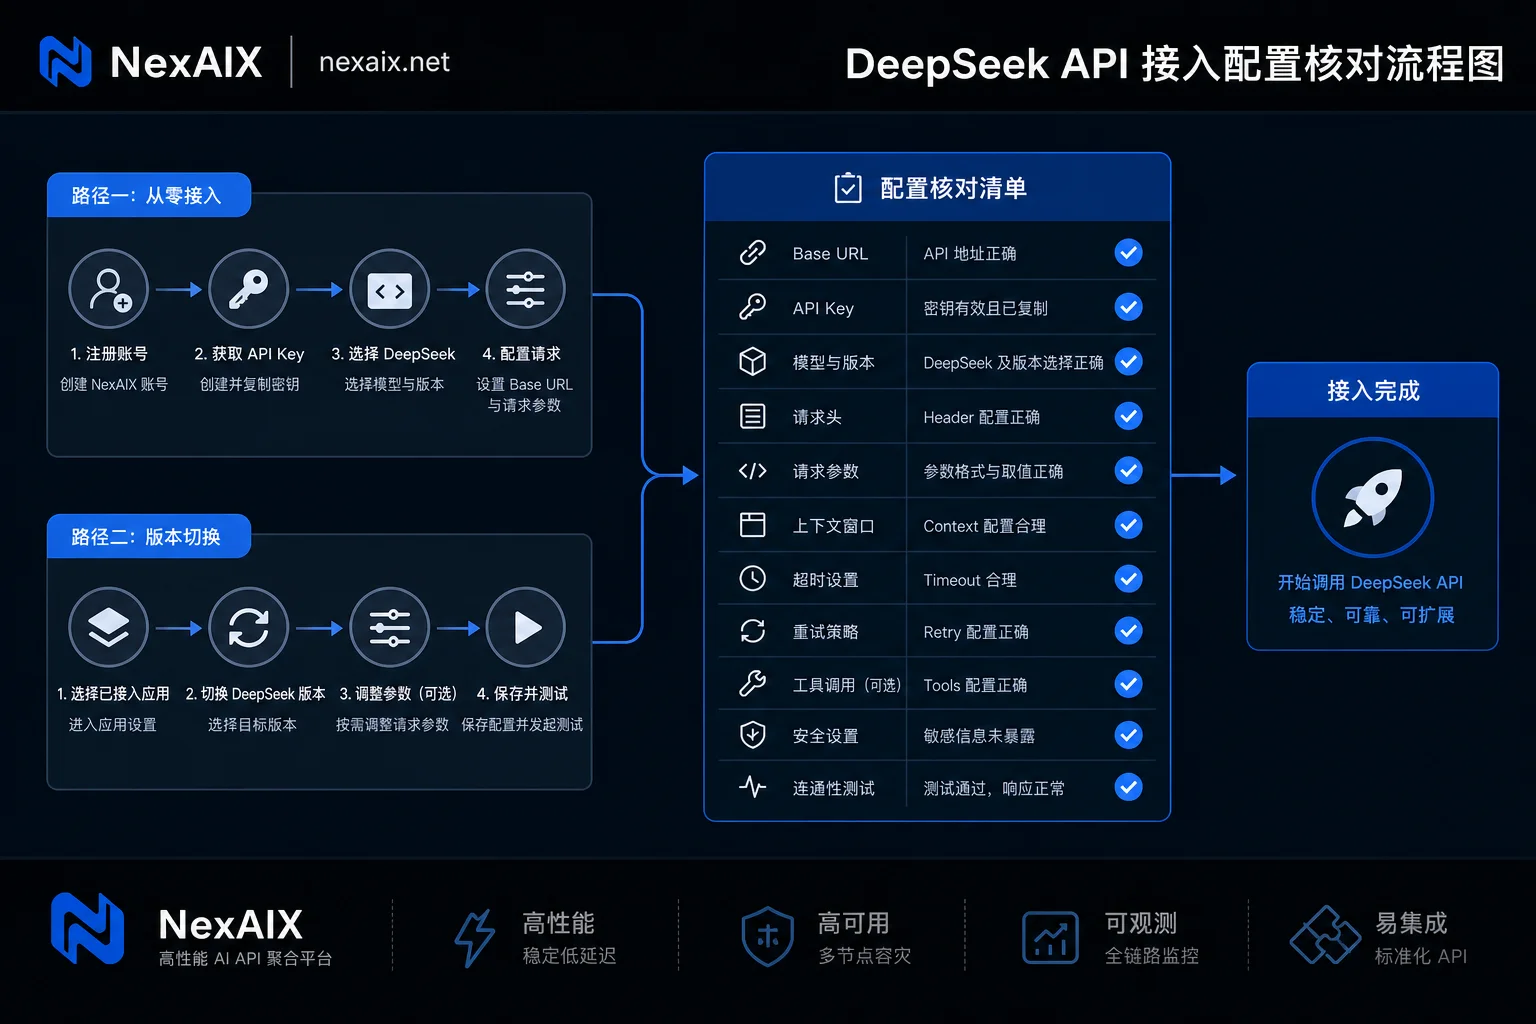Click the document icon in the 请求头 row

point(753,416)
